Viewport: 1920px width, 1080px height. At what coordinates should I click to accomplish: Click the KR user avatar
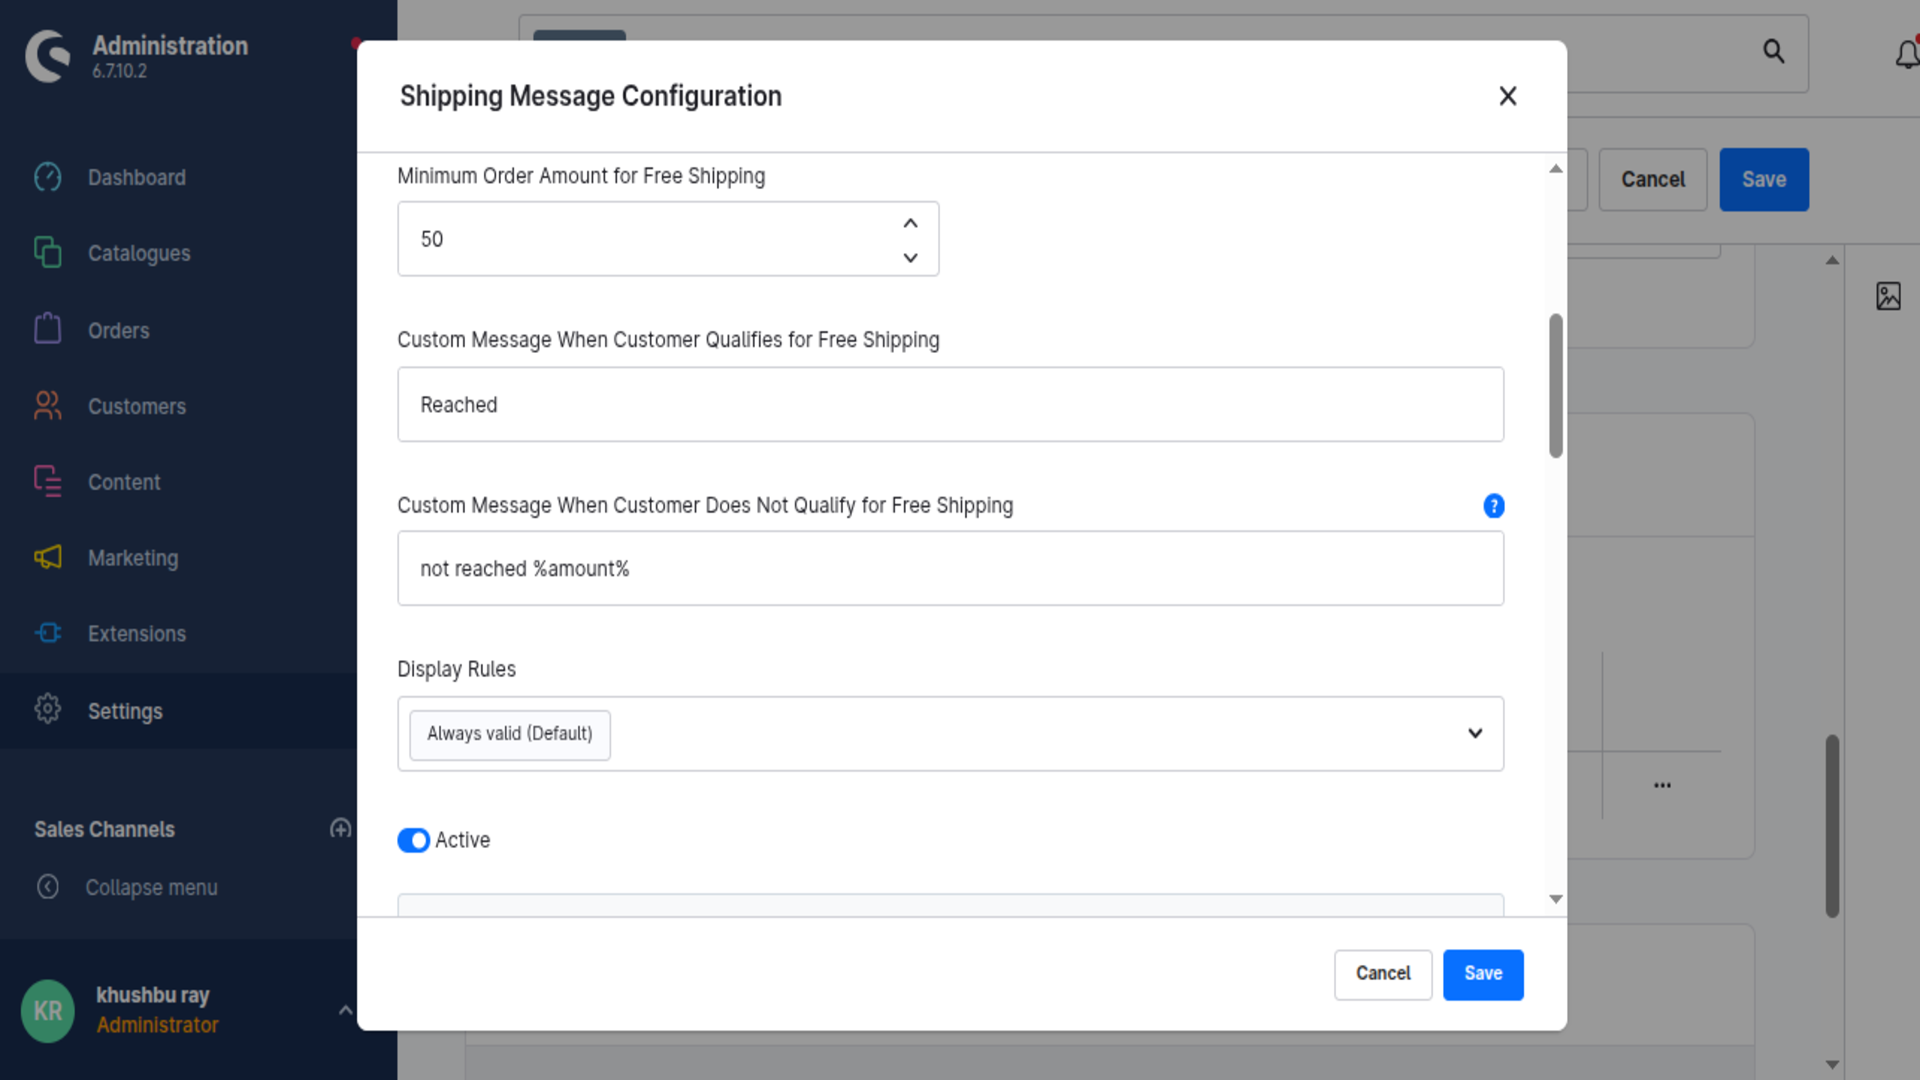tap(48, 1011)
